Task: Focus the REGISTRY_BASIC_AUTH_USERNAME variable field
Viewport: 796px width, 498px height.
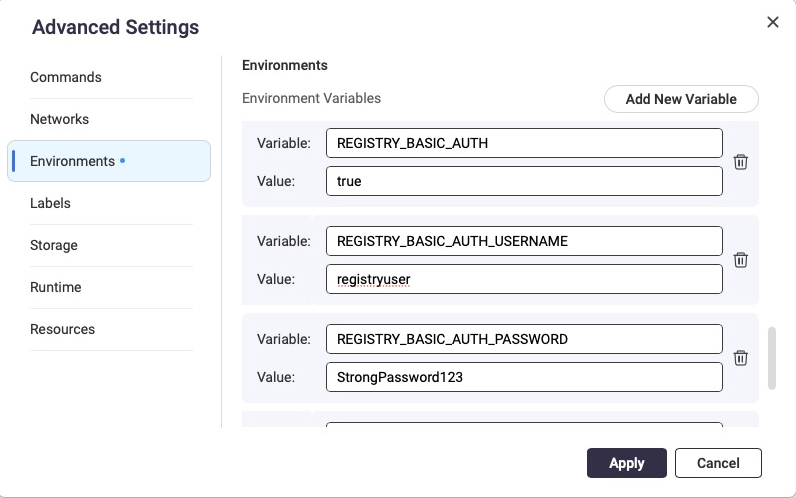Action: pos(524,241)
